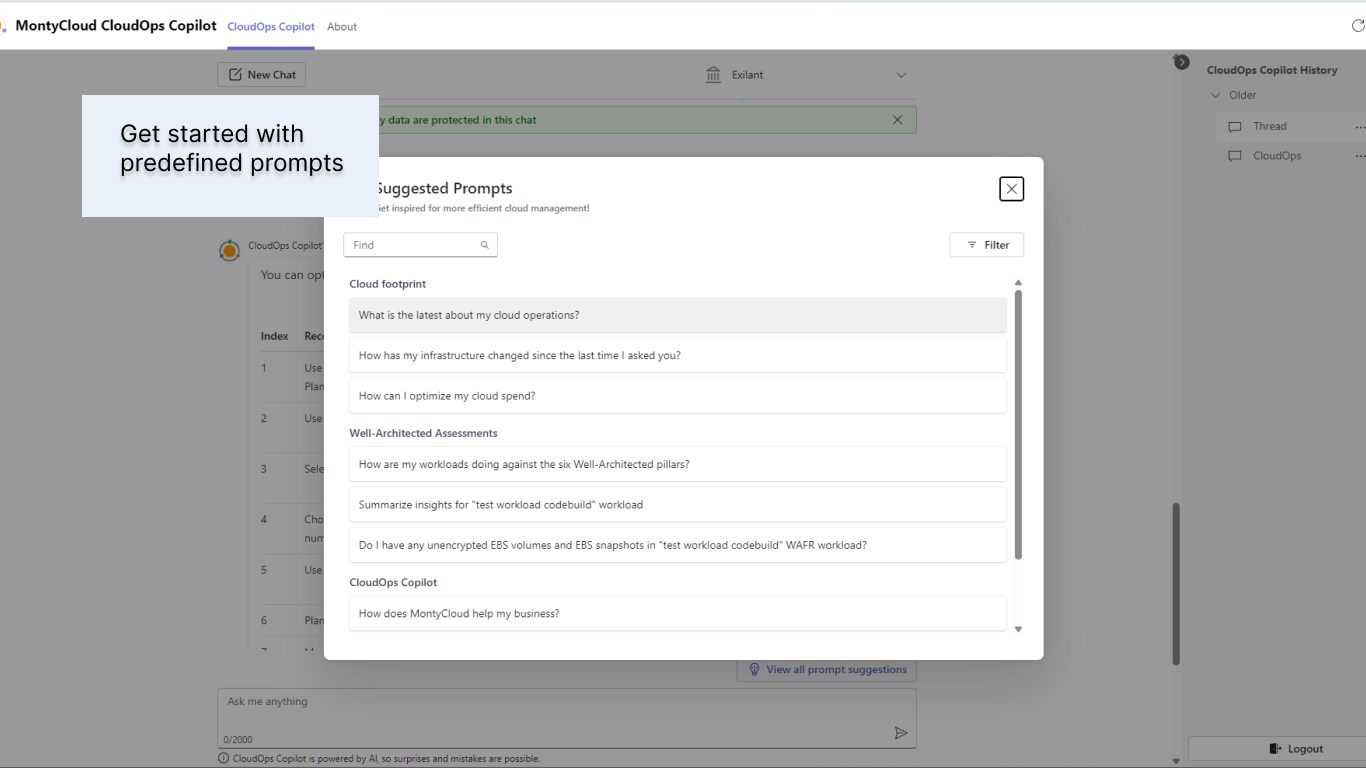The image size is (1366, 768).
Task: Click the chat bubble icon next to CloudOps
Action: (x=1234, y=156)
